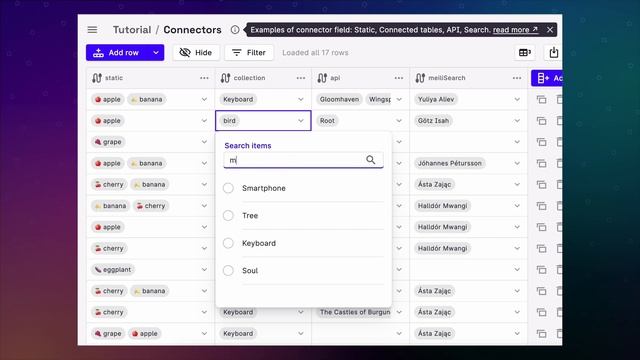Click the magnifier search icon
The image size is (640, 360).
pos(371,160)
